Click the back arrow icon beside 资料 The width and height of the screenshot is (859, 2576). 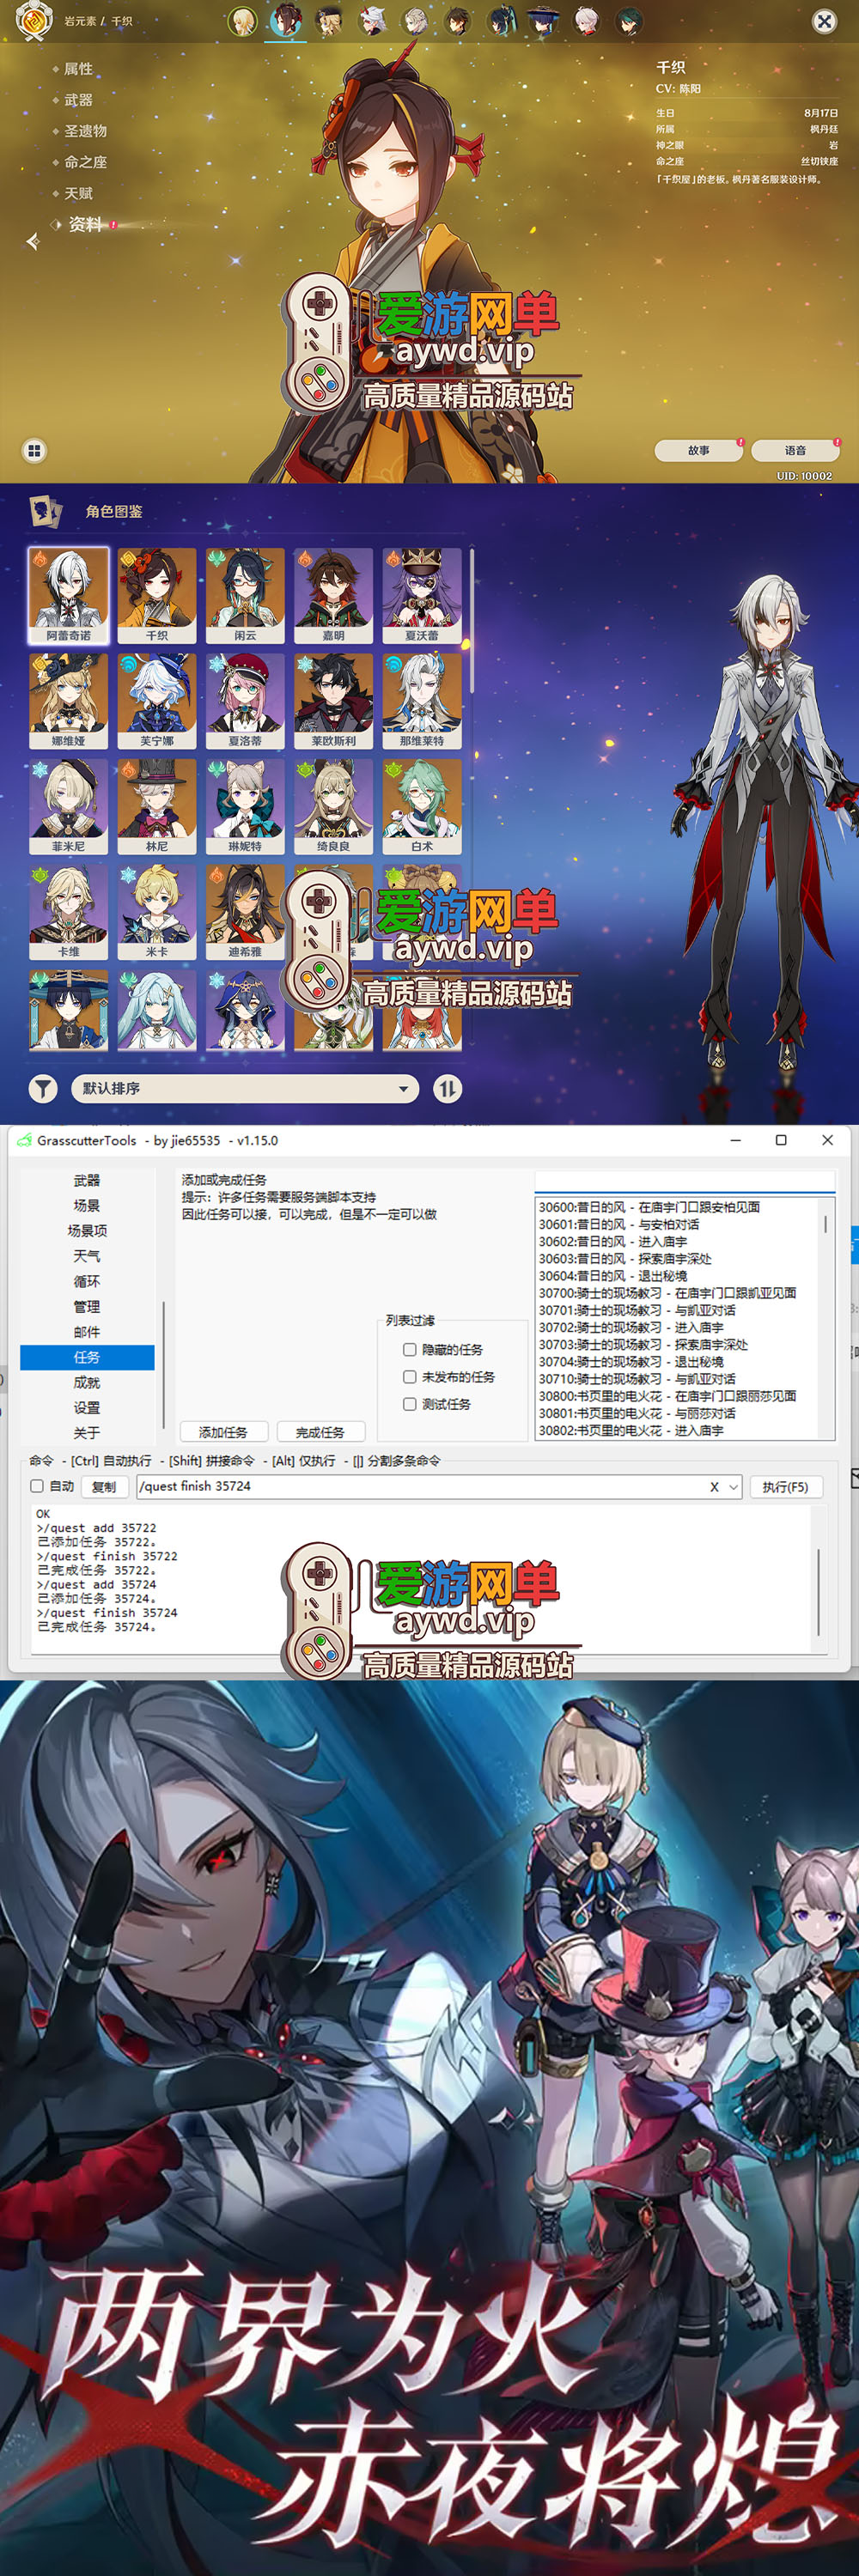(x=33, y=241)
